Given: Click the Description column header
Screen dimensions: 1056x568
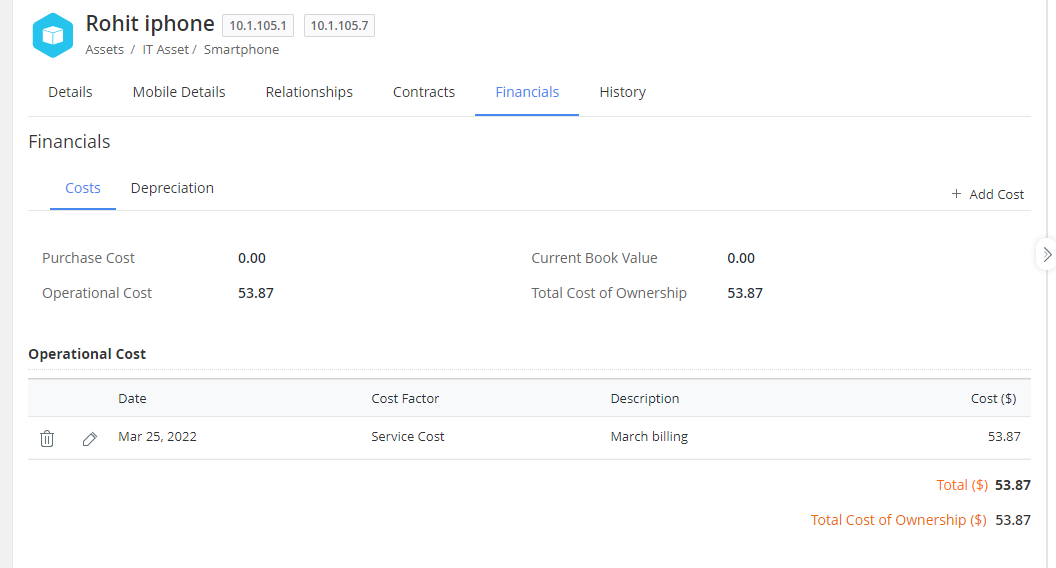Looking at the screenshot, I should pyautogui.click(x=645, y=398).
